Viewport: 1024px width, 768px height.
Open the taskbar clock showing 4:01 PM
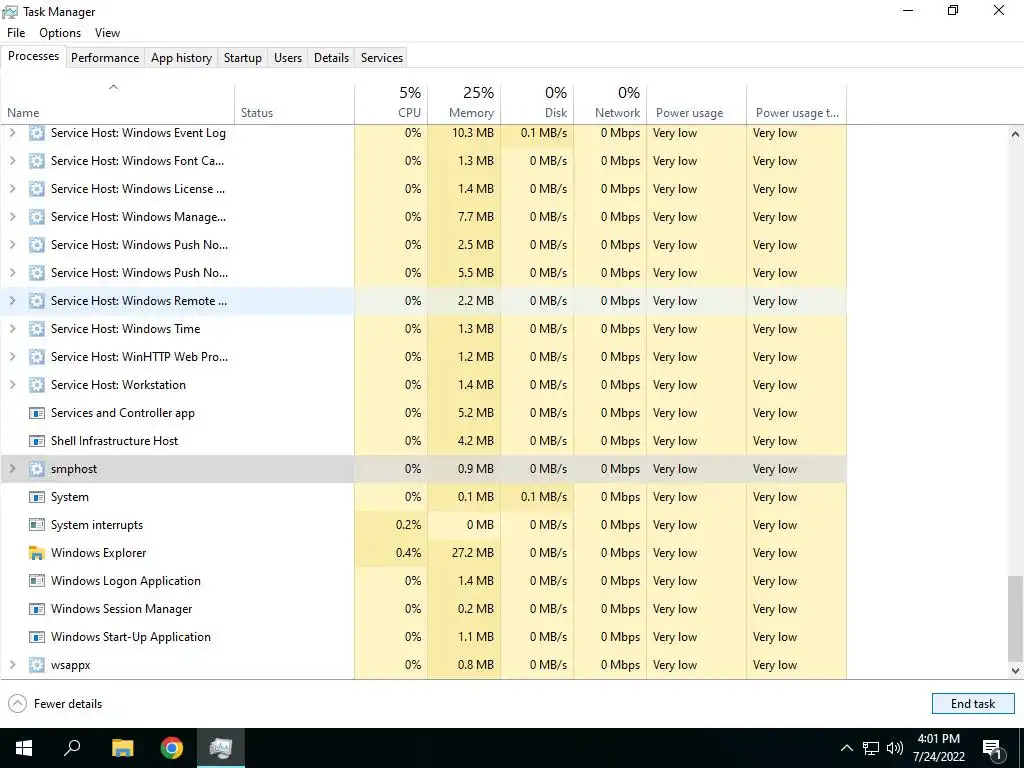[938, 748]
